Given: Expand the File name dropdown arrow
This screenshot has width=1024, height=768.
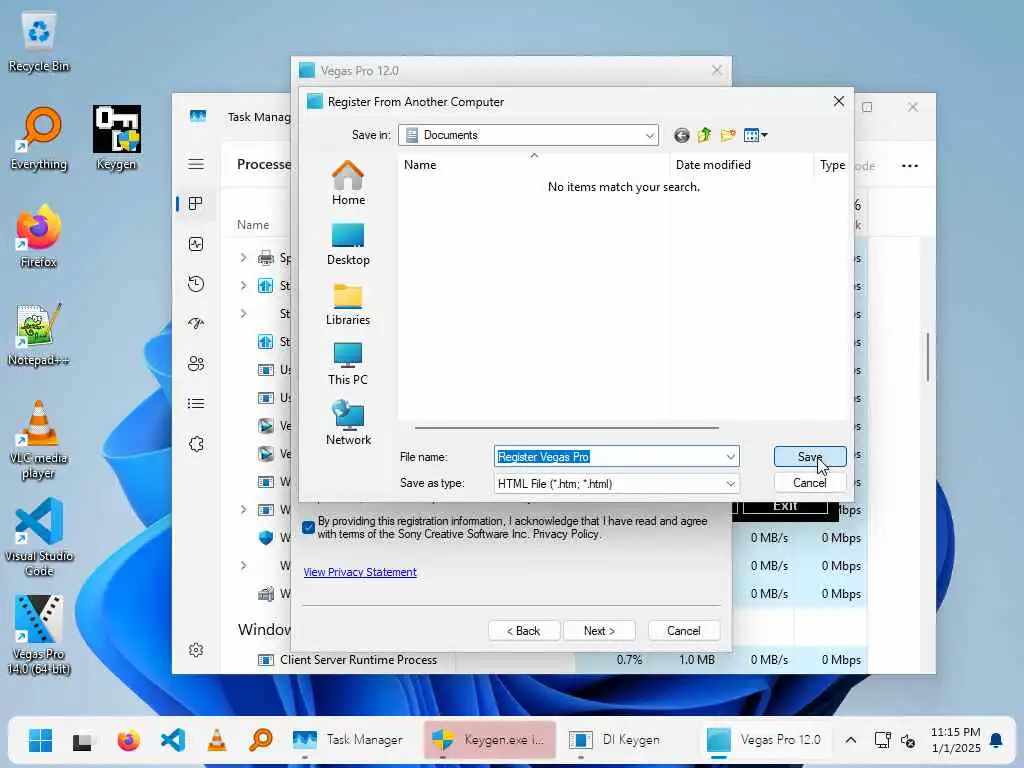Looking at the screenshot, I should point(730,456).
